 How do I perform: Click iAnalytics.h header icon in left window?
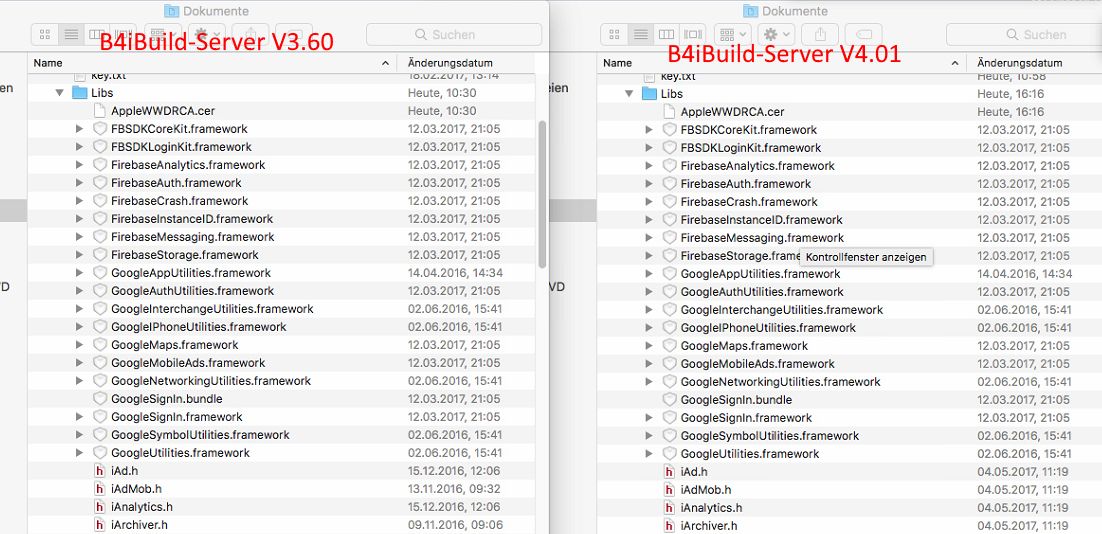point(99,507)
